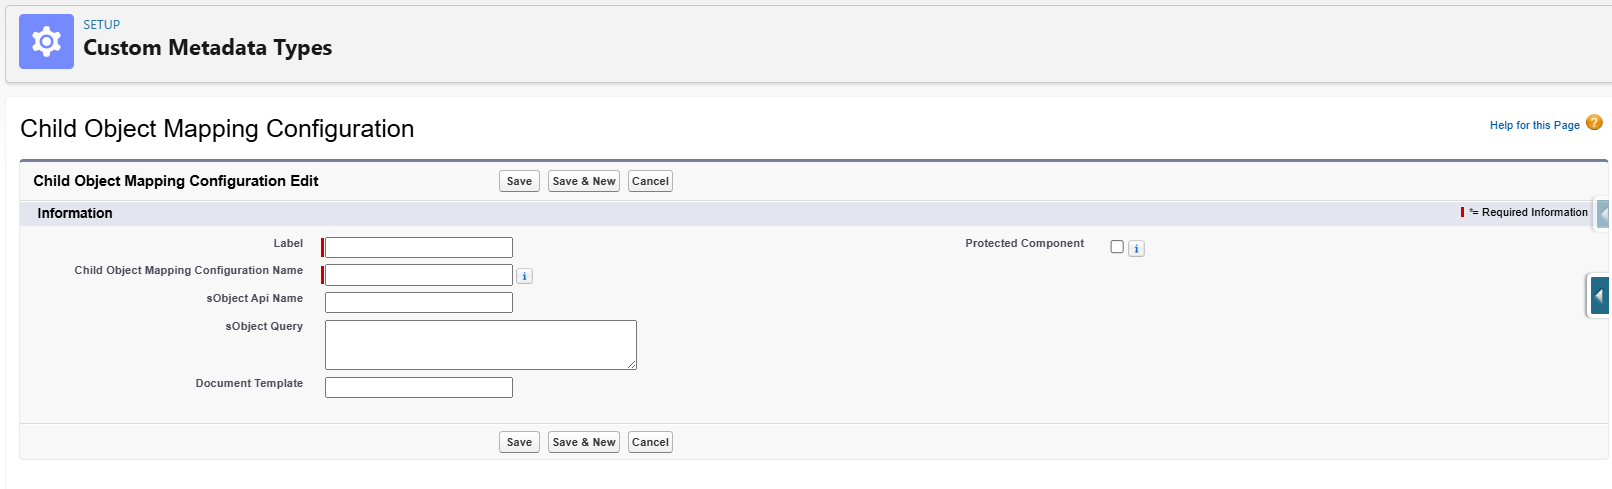The image size is (1612, 489).
Task: Click the Setup gear icon
Action: click(x=46, y=41)
